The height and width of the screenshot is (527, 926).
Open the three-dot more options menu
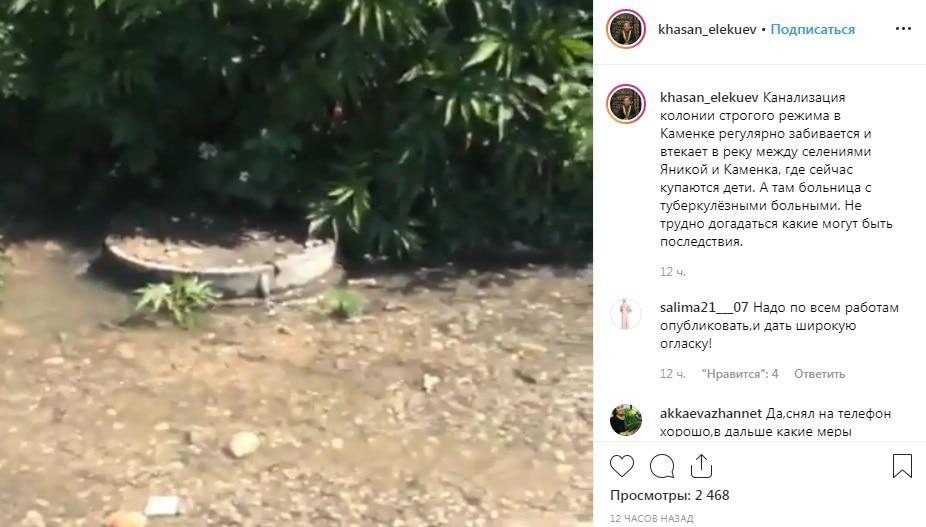coord(904,29)
